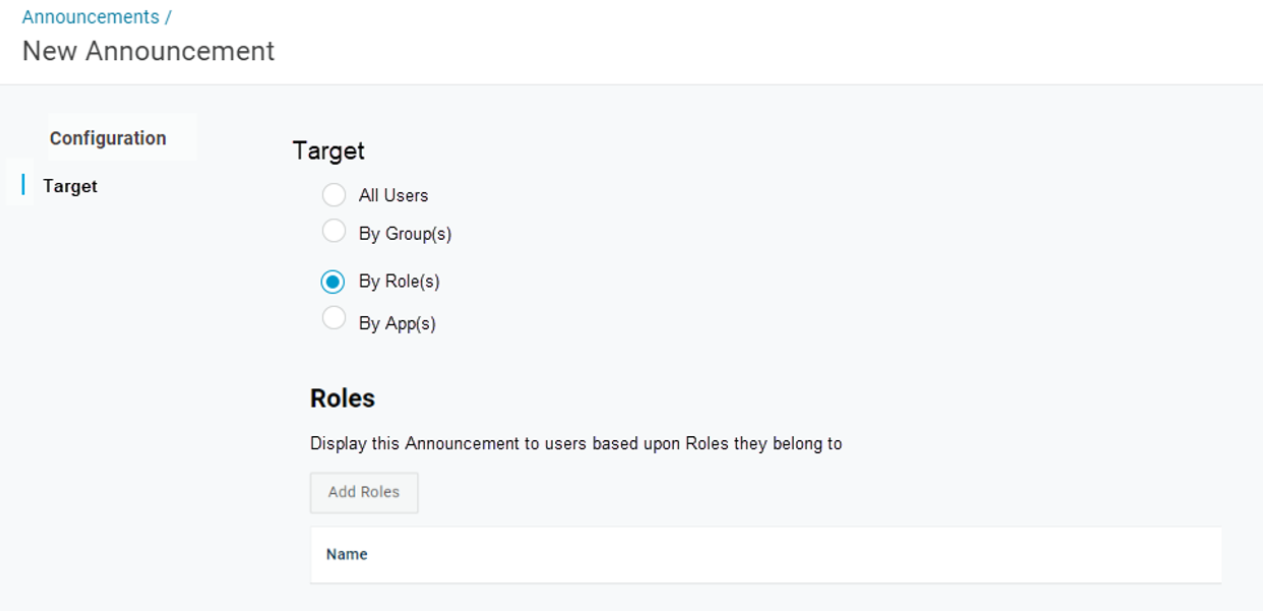Click the By App(s) option label

(x=397, y=323)
